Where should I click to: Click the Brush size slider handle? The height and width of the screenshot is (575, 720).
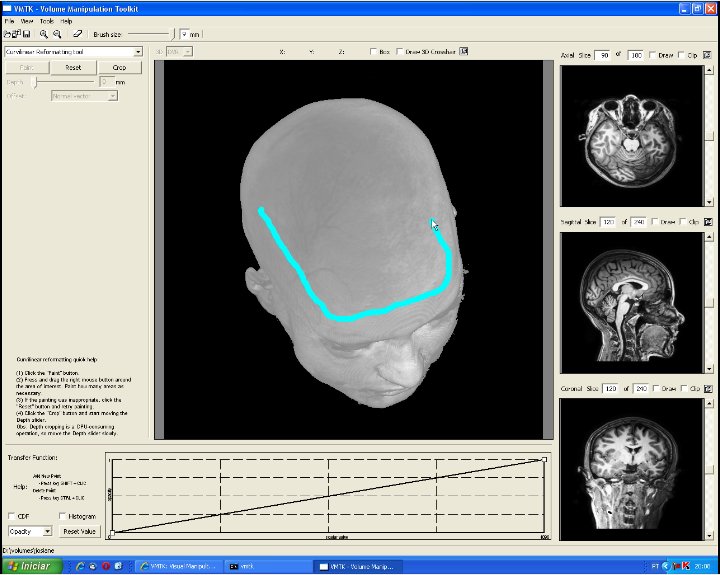click(x=172, y=34)
